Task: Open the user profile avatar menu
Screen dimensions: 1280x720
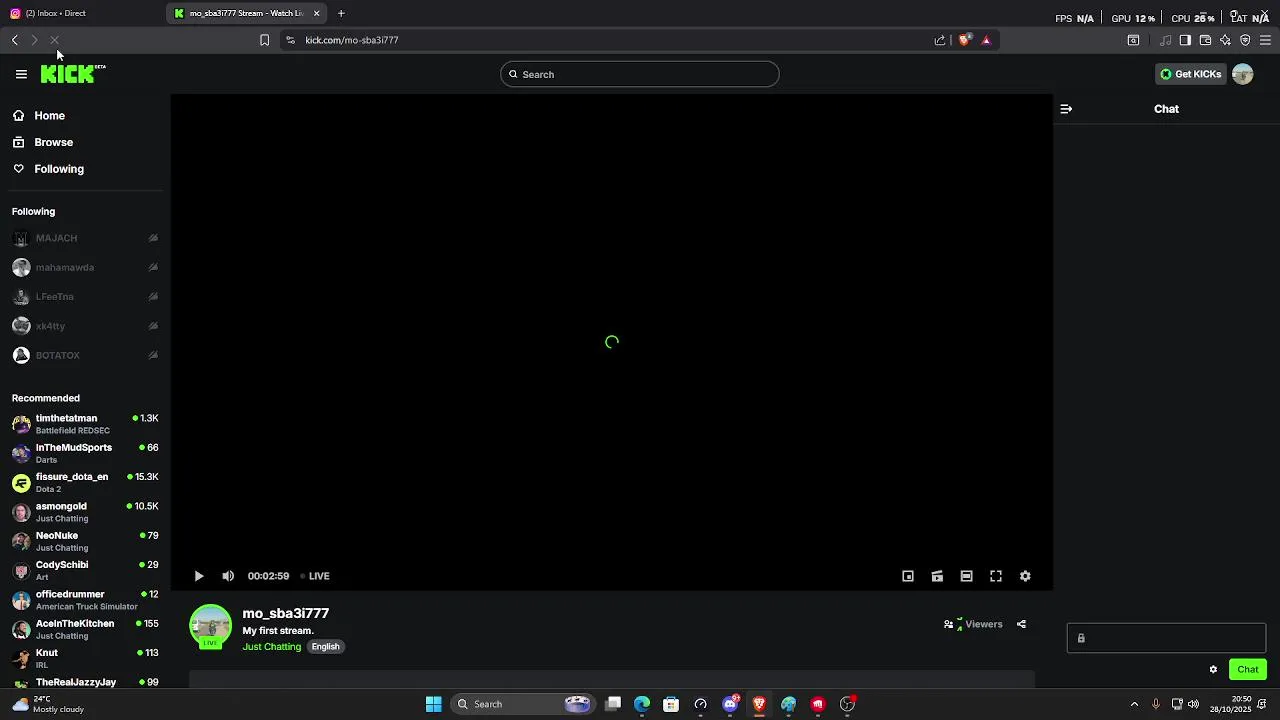Action: [1243, 74]
